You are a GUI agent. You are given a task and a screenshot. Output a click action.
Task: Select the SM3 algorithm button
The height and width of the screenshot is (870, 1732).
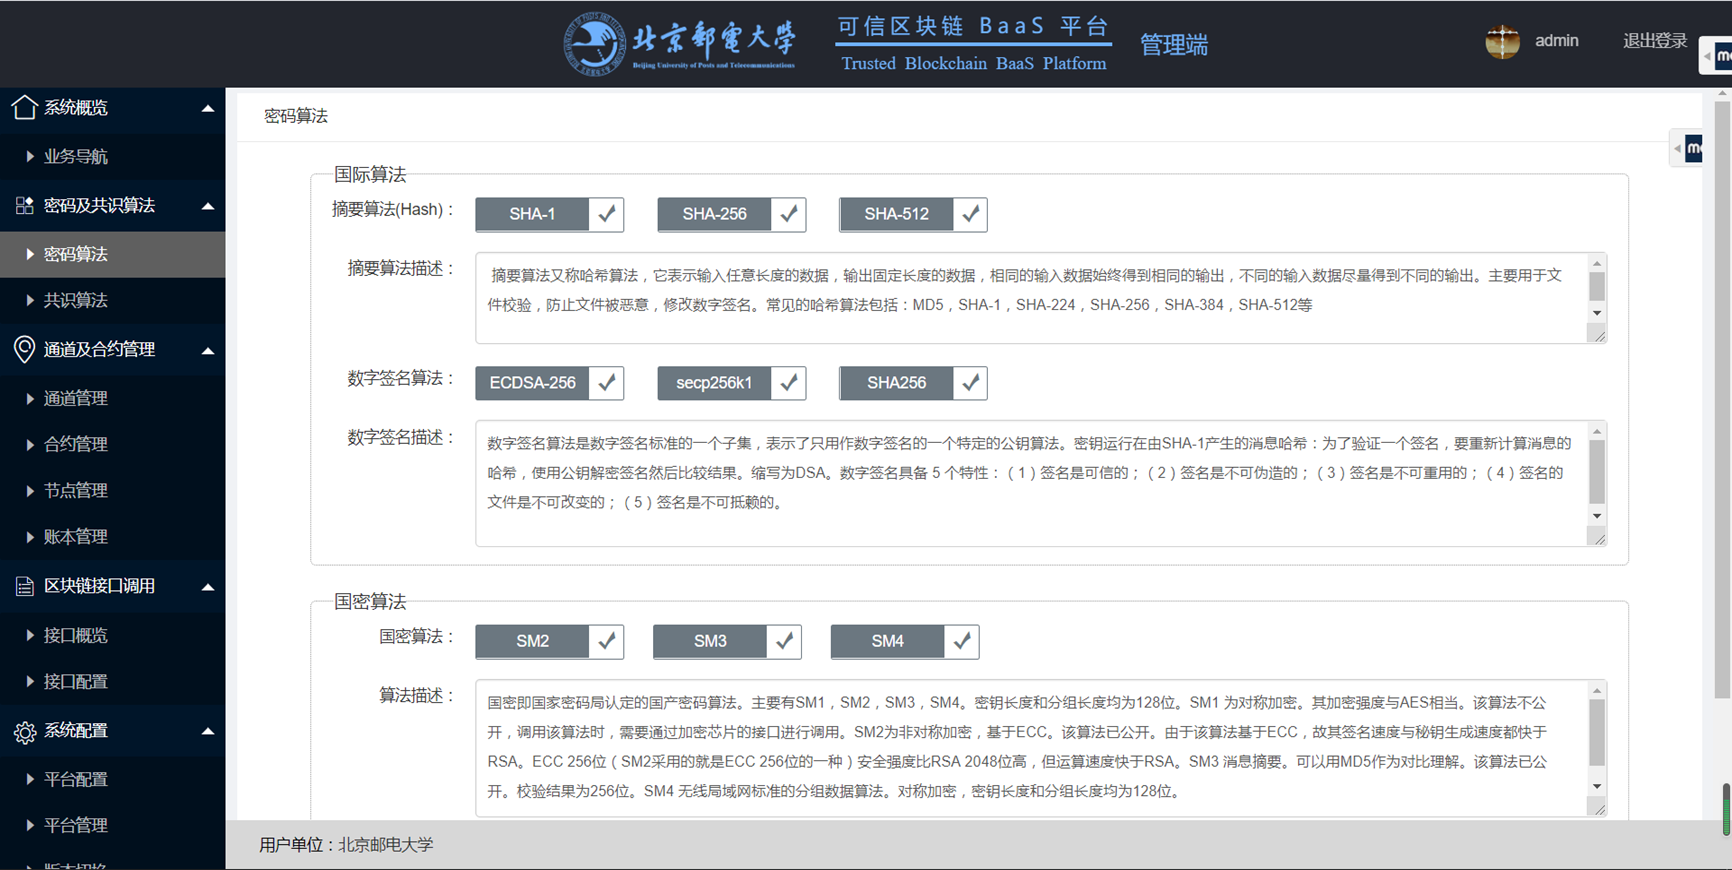[x=710, y=641]
